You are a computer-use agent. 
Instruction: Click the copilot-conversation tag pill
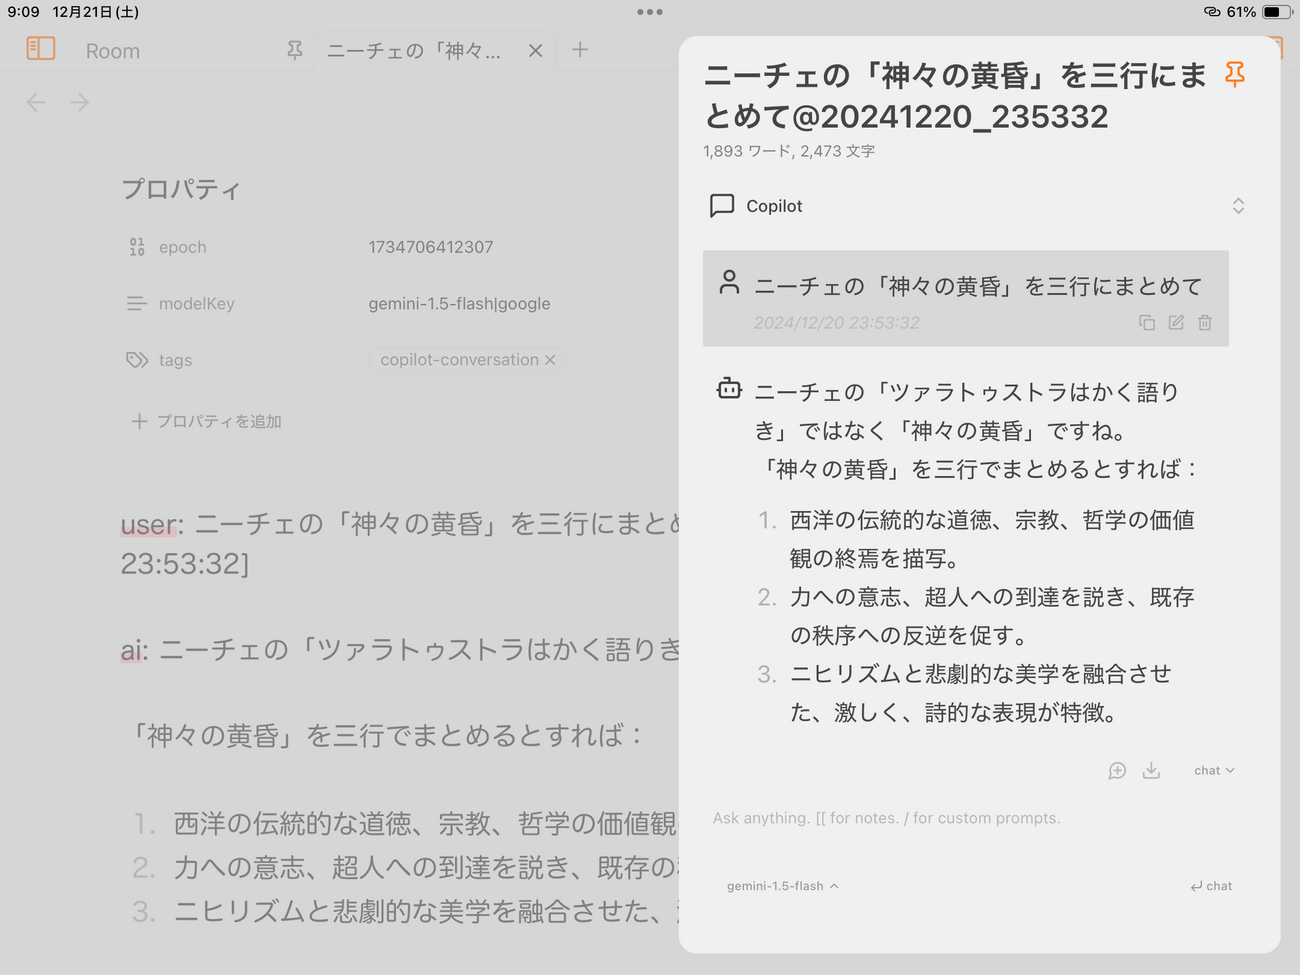tap(467, 360)
